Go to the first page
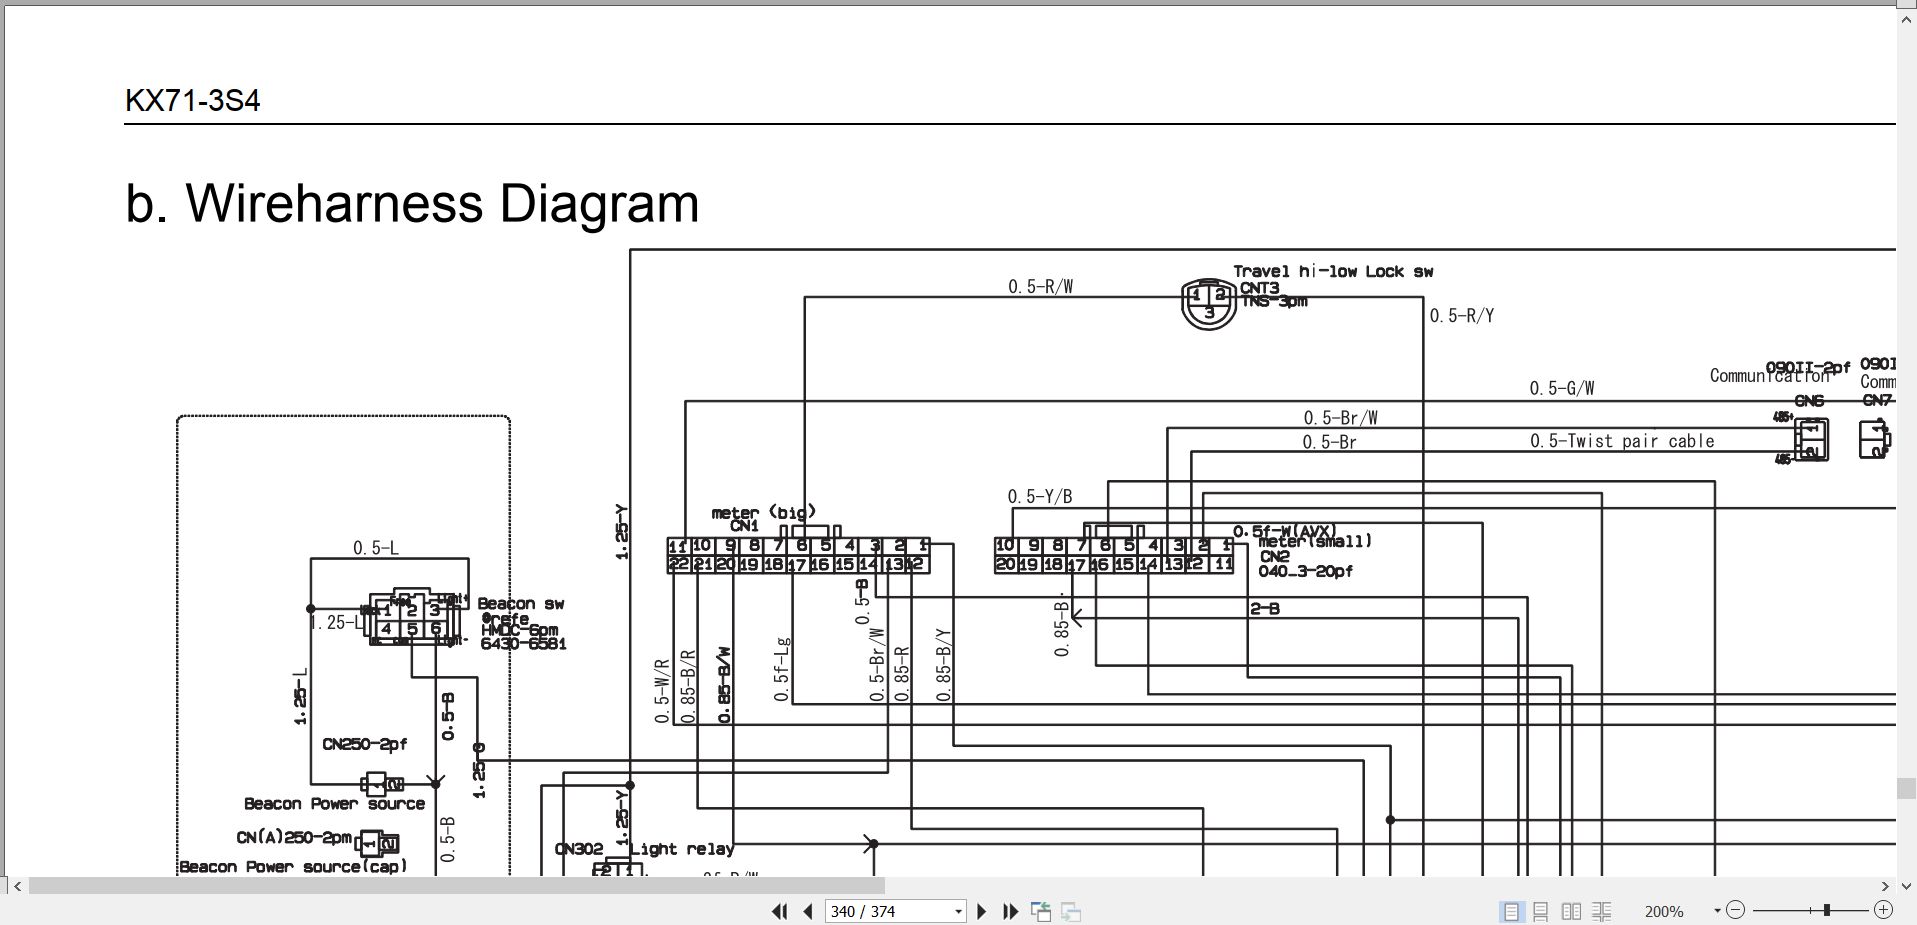 coord(779,911)
